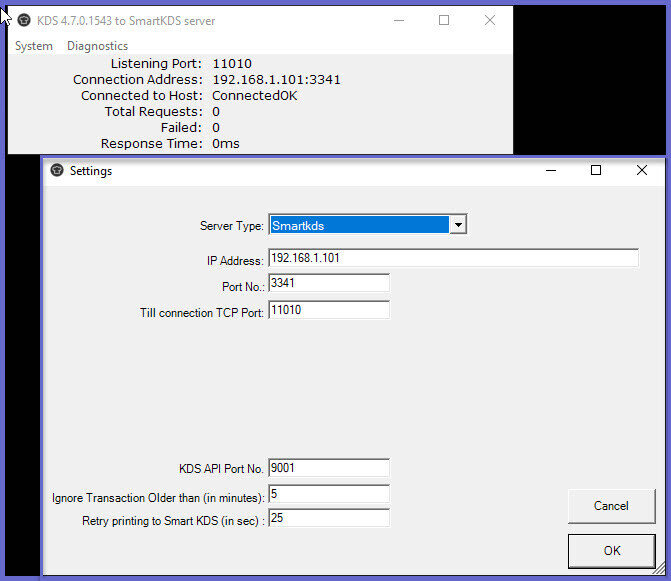The height and width of the screenshot is (581, 671).
Task: Click the Failed label in main window
Action: [181, 127]
